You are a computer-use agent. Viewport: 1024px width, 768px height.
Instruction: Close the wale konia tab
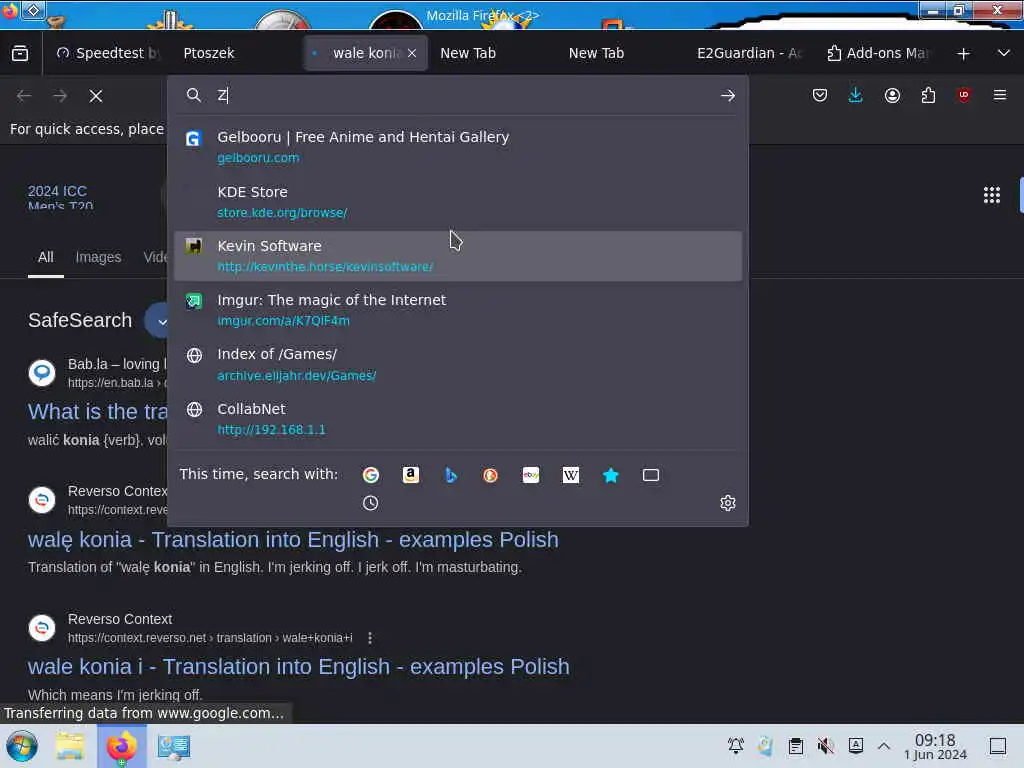pyautogui.click(x=412, y=54)
